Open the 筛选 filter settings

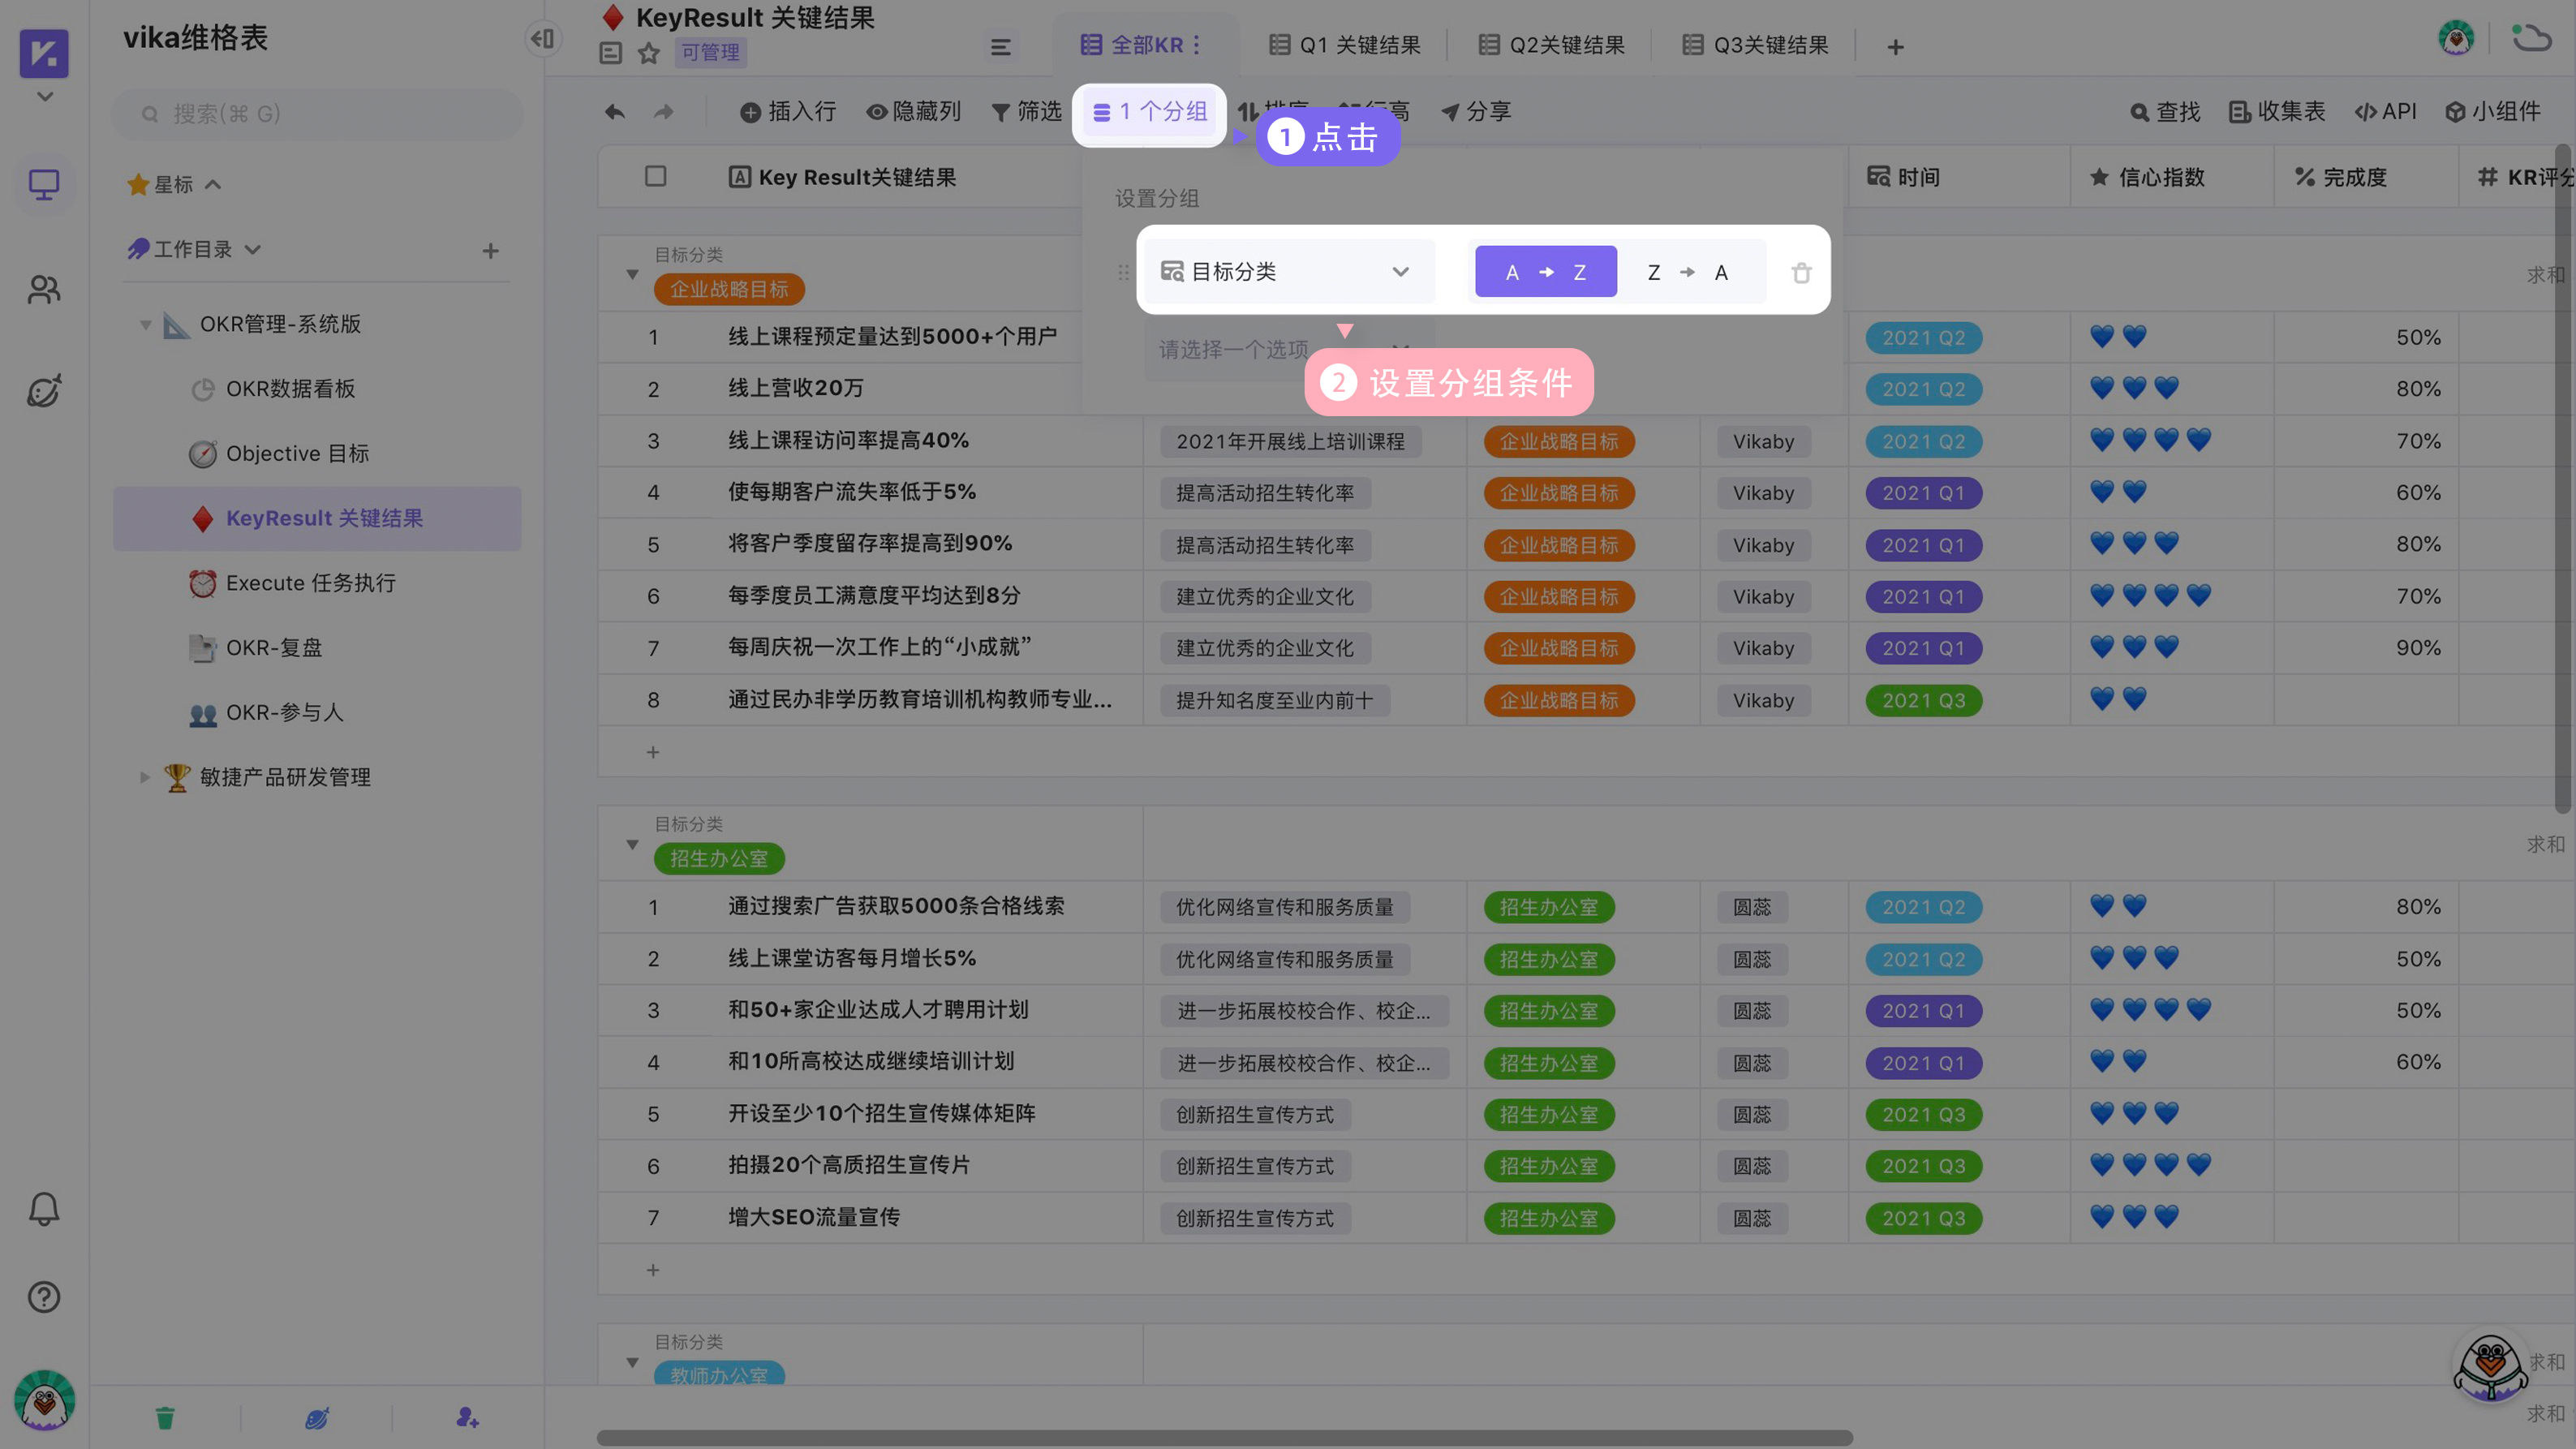[1023, 112]
